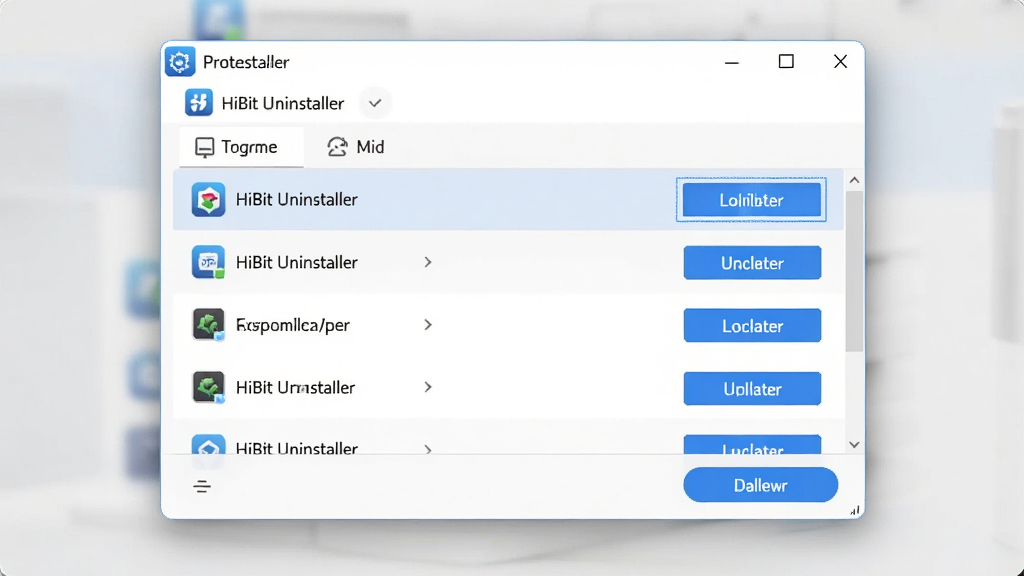Viewport: 1024px width, 576px height.
Task: Expand the Fcspomllca/per row chevron
Action: 428,325
